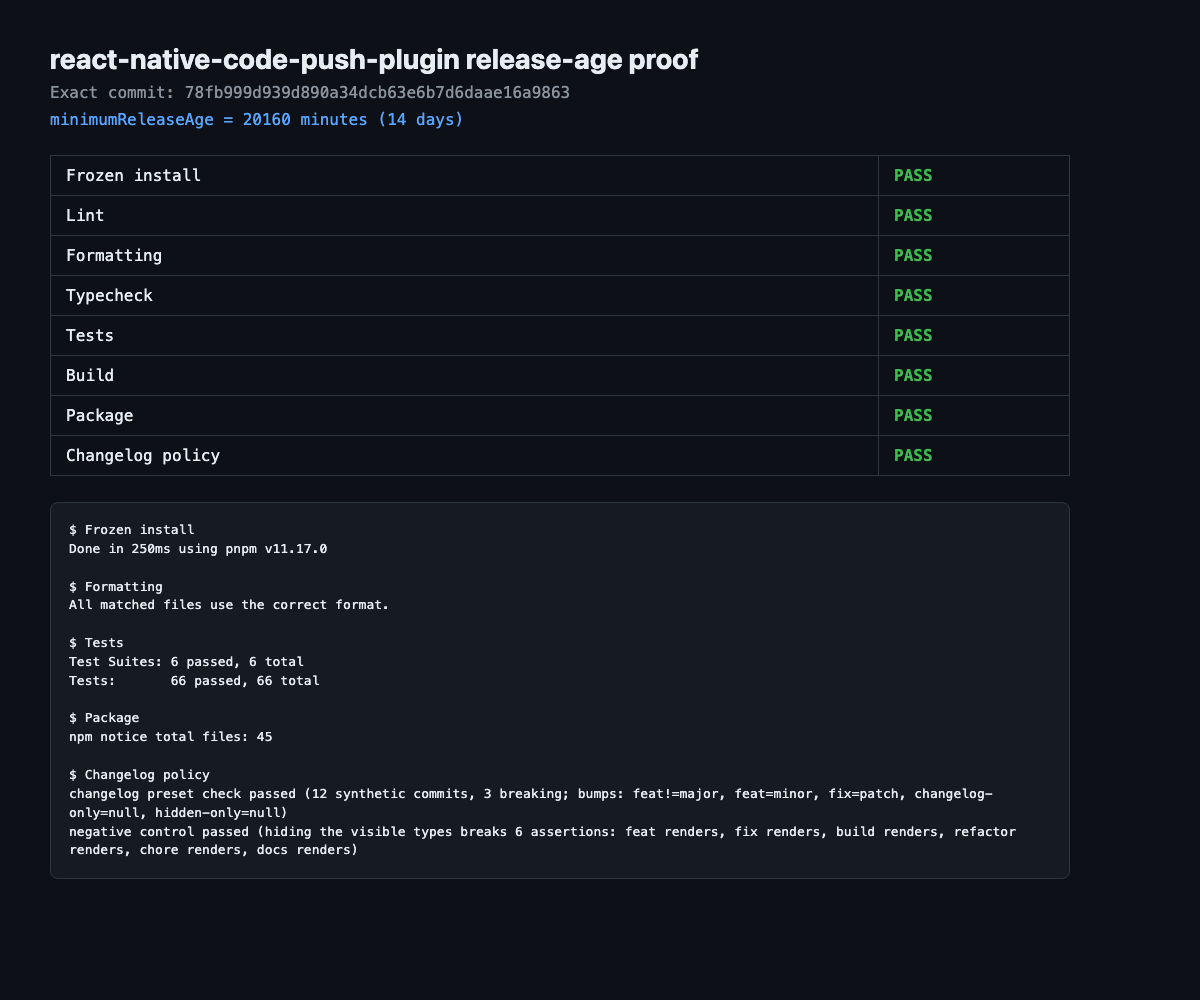
Task: Click the 'Package' table cell
Action: pos(464,416)
